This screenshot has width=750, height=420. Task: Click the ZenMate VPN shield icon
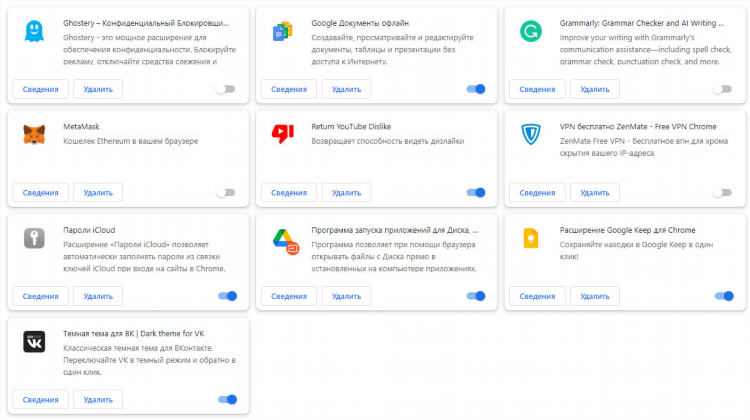[x=530, y=134]
